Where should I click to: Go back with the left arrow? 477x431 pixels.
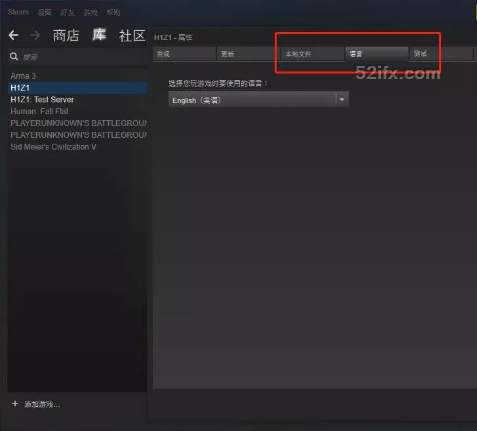pos(13,35)
